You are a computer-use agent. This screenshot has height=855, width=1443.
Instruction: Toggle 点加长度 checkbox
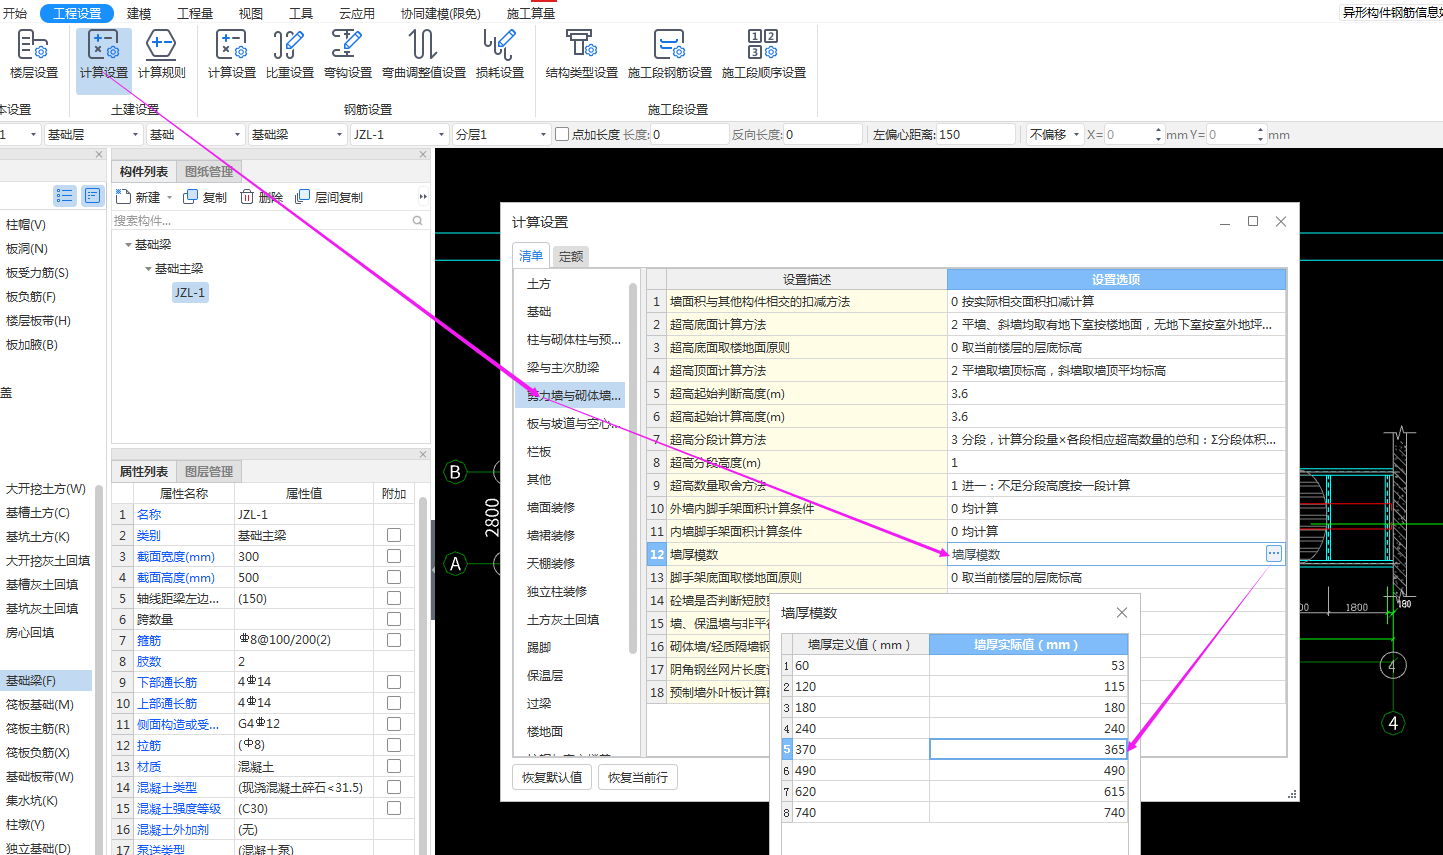(x=562, y=134)
